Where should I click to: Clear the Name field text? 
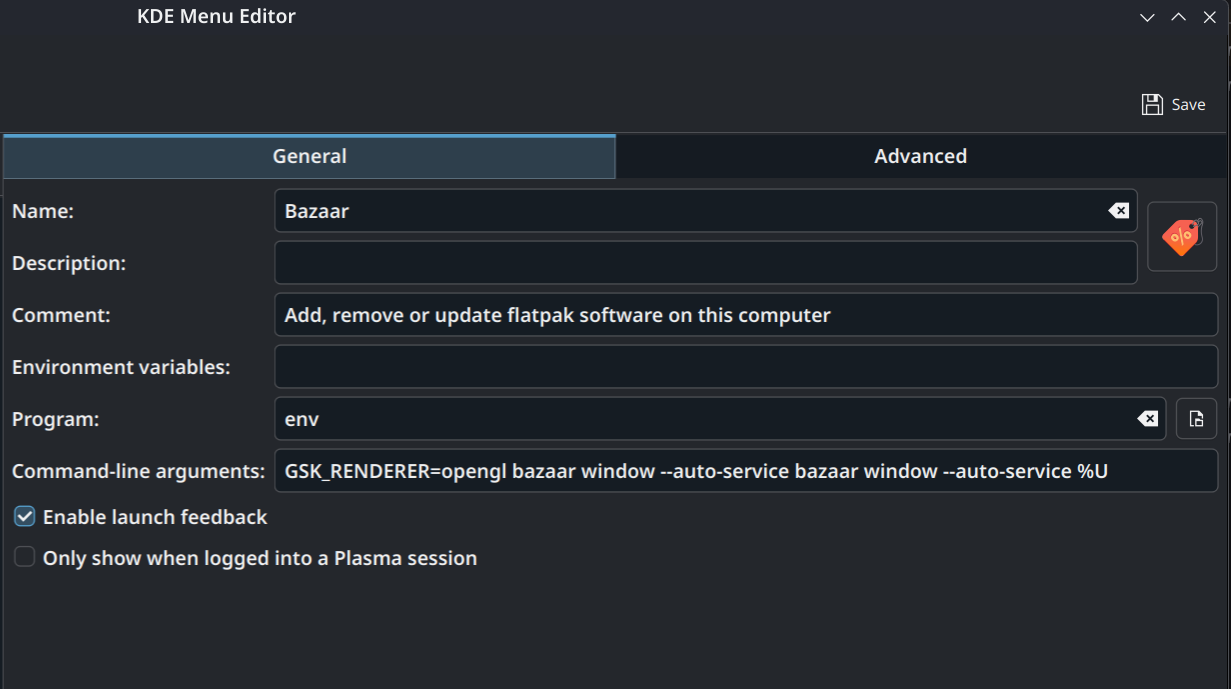(x=1118, y=211)
